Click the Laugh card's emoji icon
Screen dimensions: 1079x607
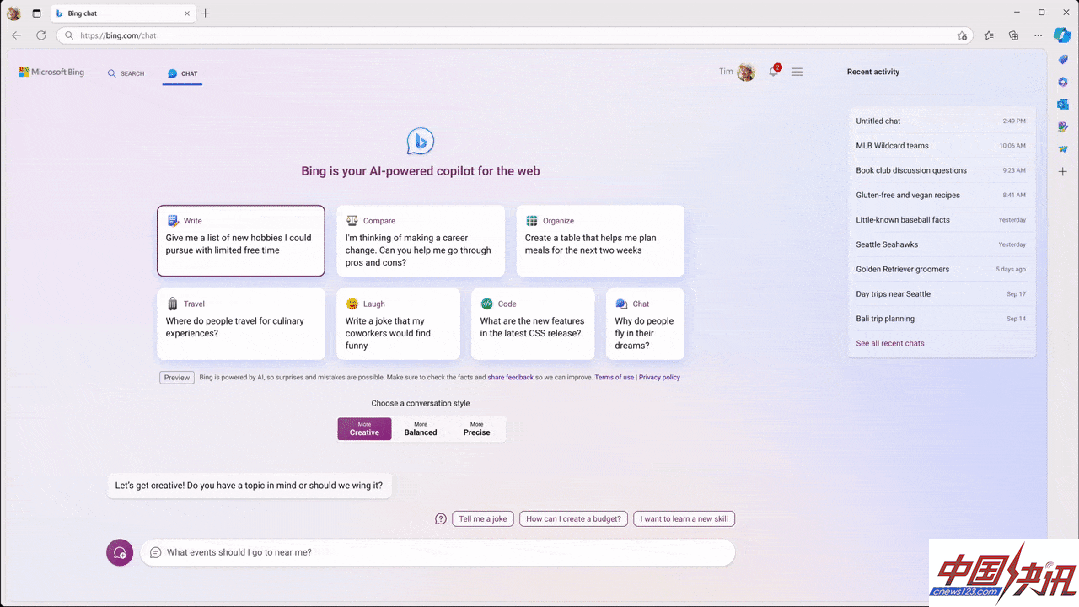pos(352,304)
